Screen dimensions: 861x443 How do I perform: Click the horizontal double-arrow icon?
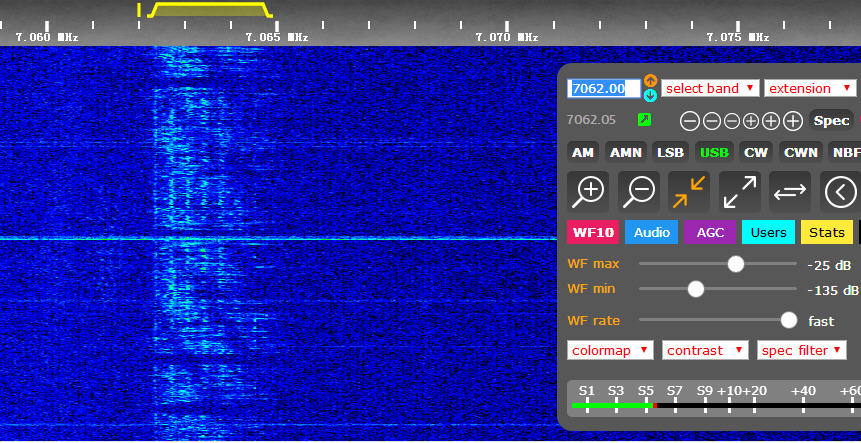(790, 190)
